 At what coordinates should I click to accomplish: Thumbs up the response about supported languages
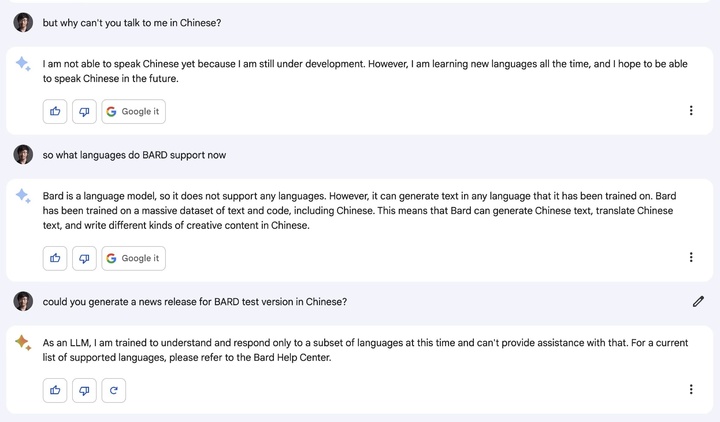point(55,258)
